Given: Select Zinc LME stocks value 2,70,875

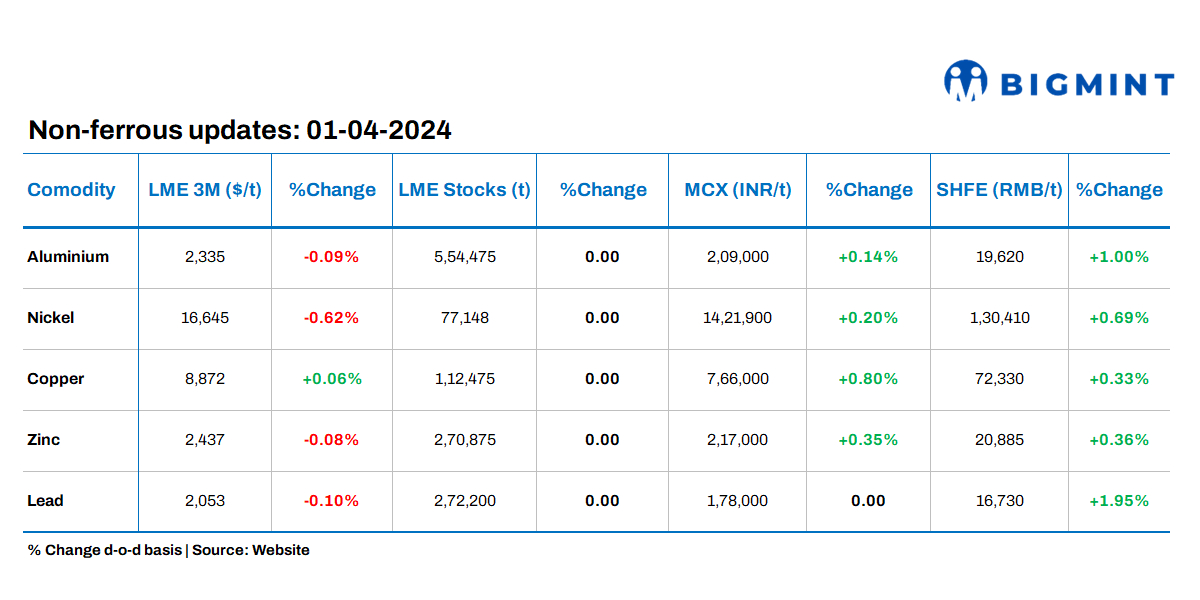Looking at the screenshot, I should [464, 440].
